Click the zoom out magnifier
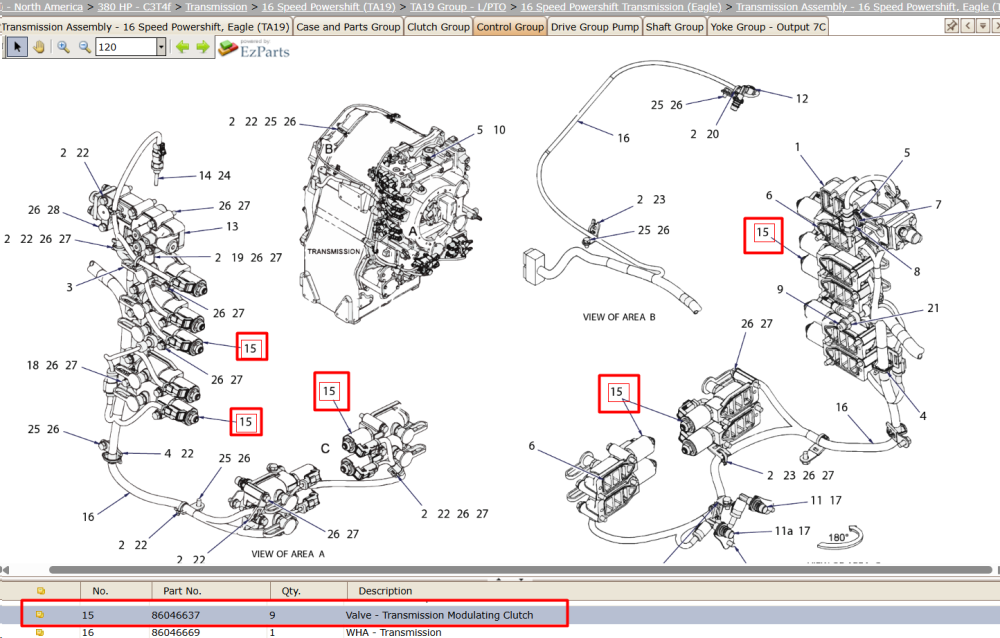Screen dimensions: 1000x638 point(84,47)
